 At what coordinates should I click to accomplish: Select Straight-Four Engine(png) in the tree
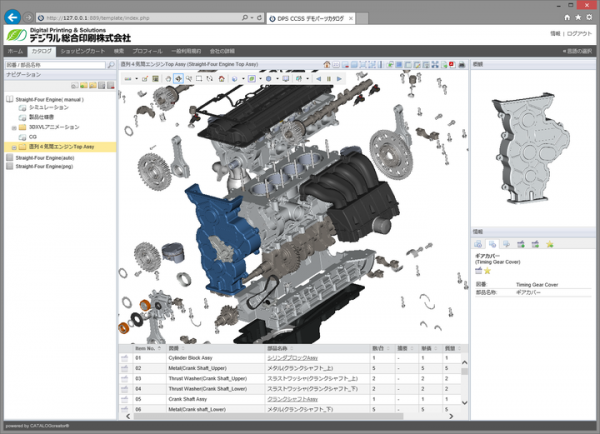pyautogui.click(x=44, y=166)
